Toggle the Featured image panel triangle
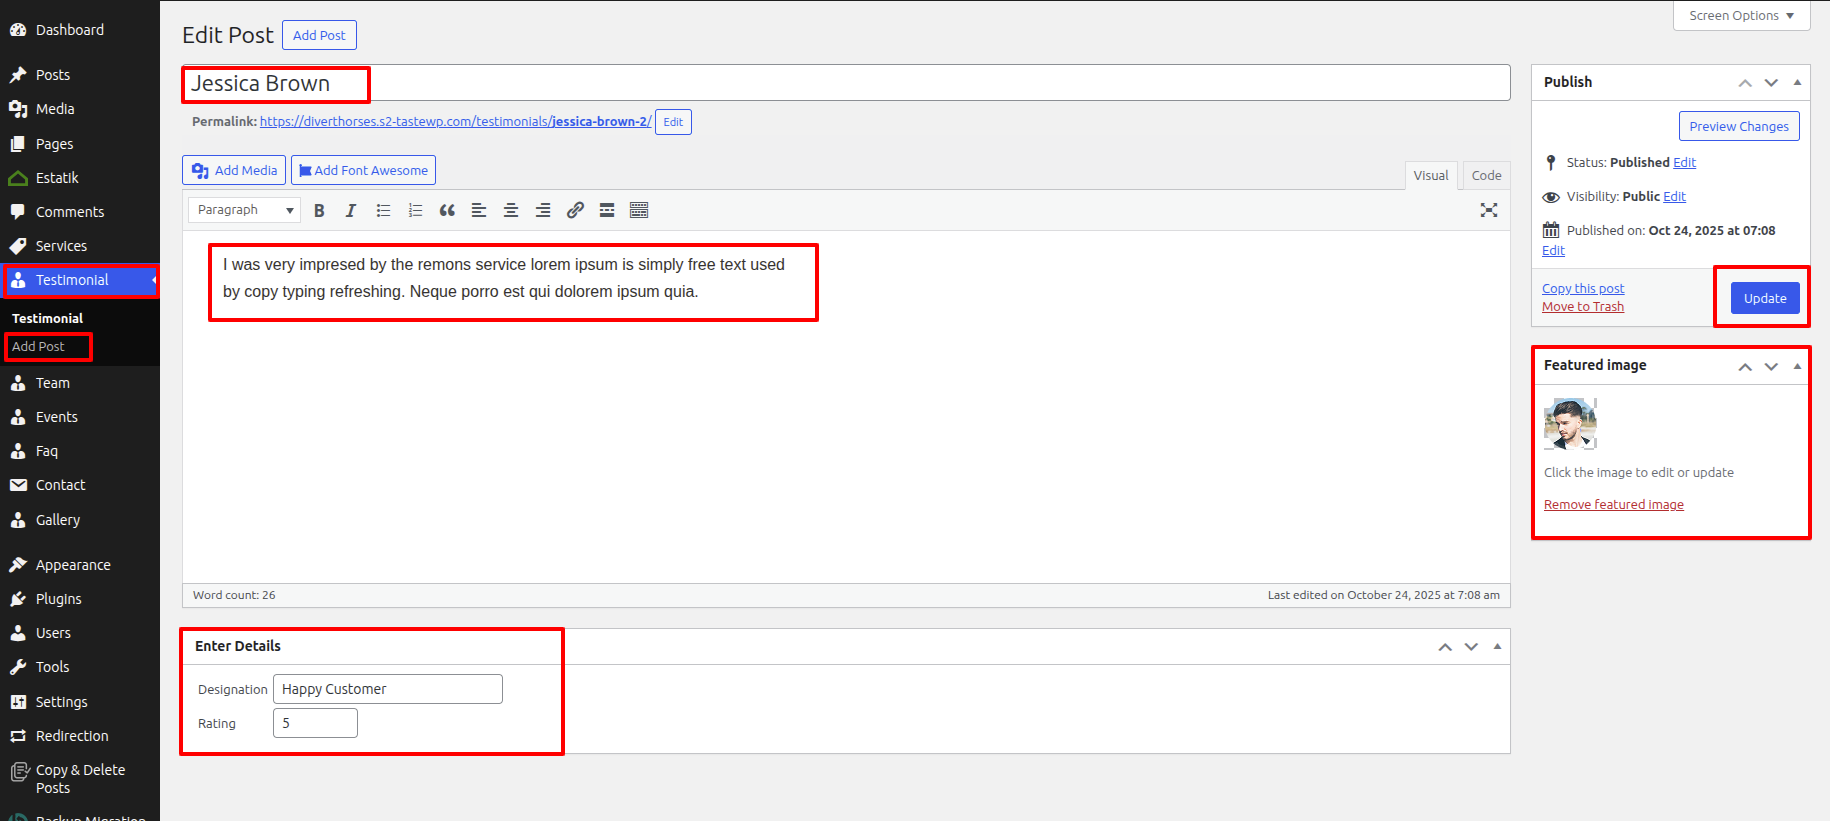The width and height of the screenshot is (1830, 821). [x=1797, y=366]
